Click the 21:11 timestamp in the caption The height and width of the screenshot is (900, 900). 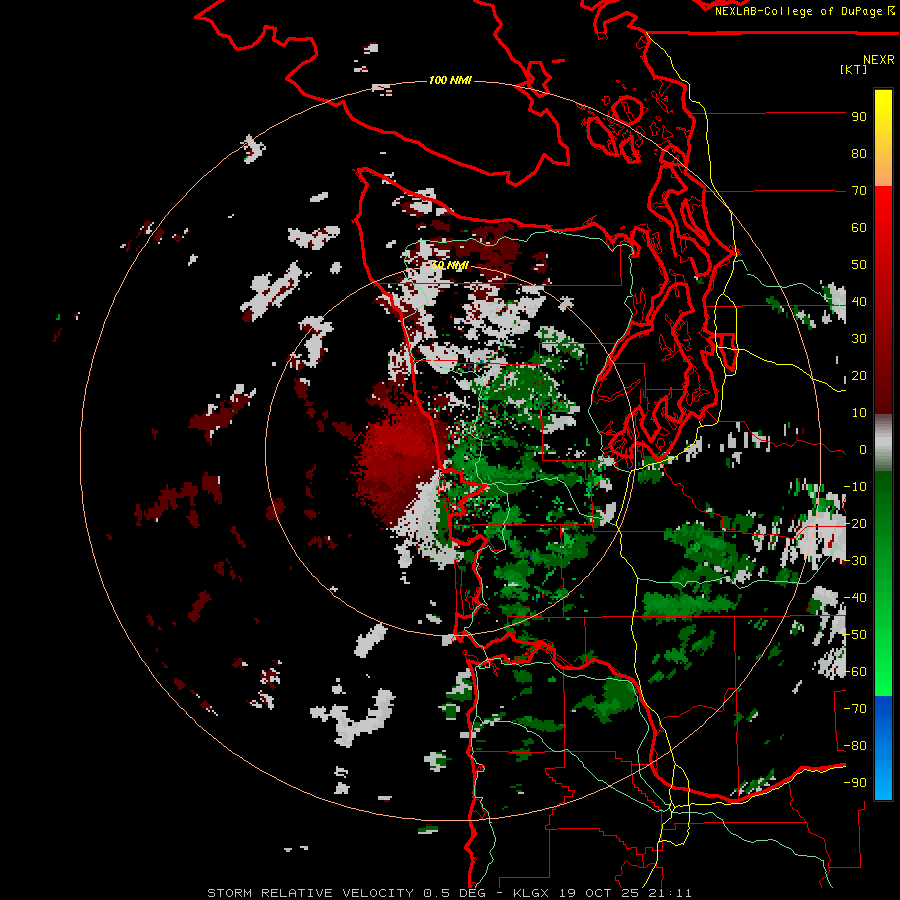coord(671,893)
